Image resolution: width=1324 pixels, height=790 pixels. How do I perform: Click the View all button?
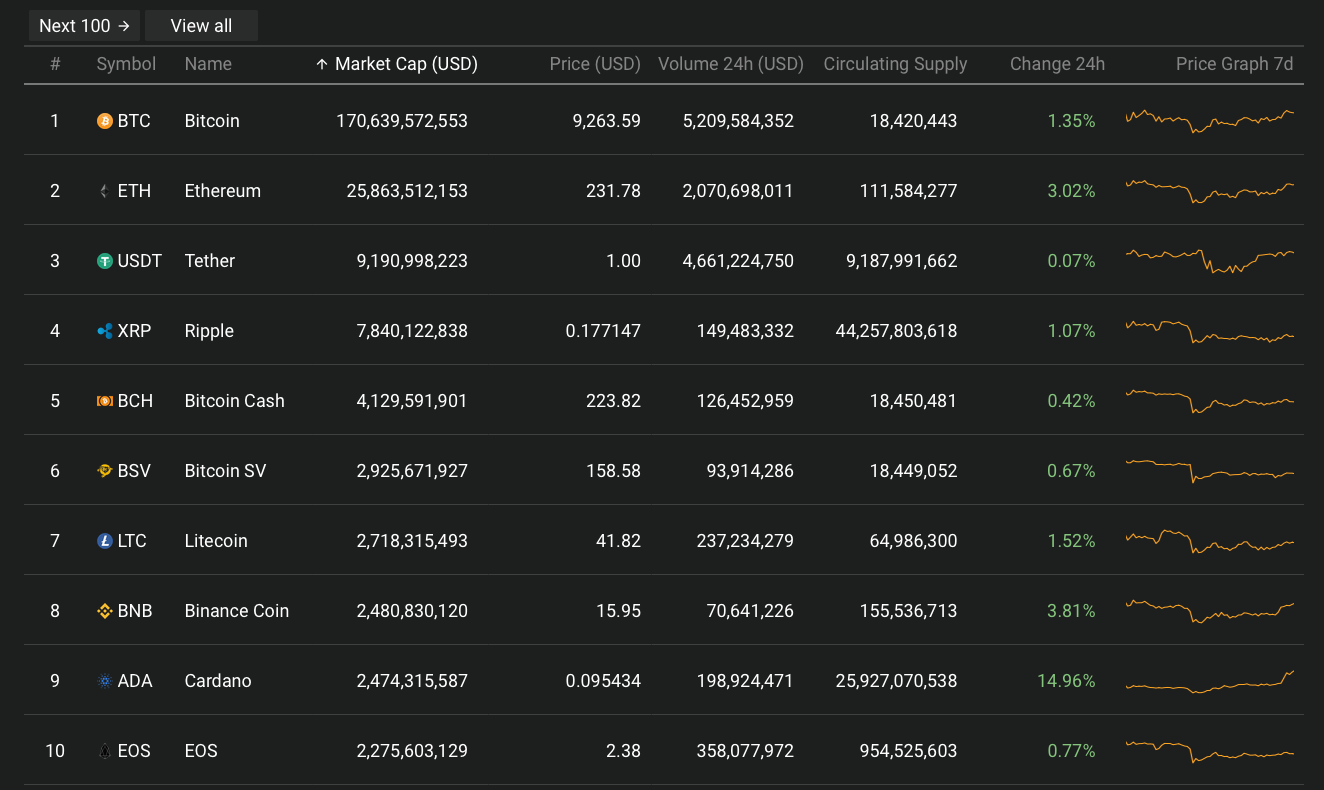[x=201, y=26]
